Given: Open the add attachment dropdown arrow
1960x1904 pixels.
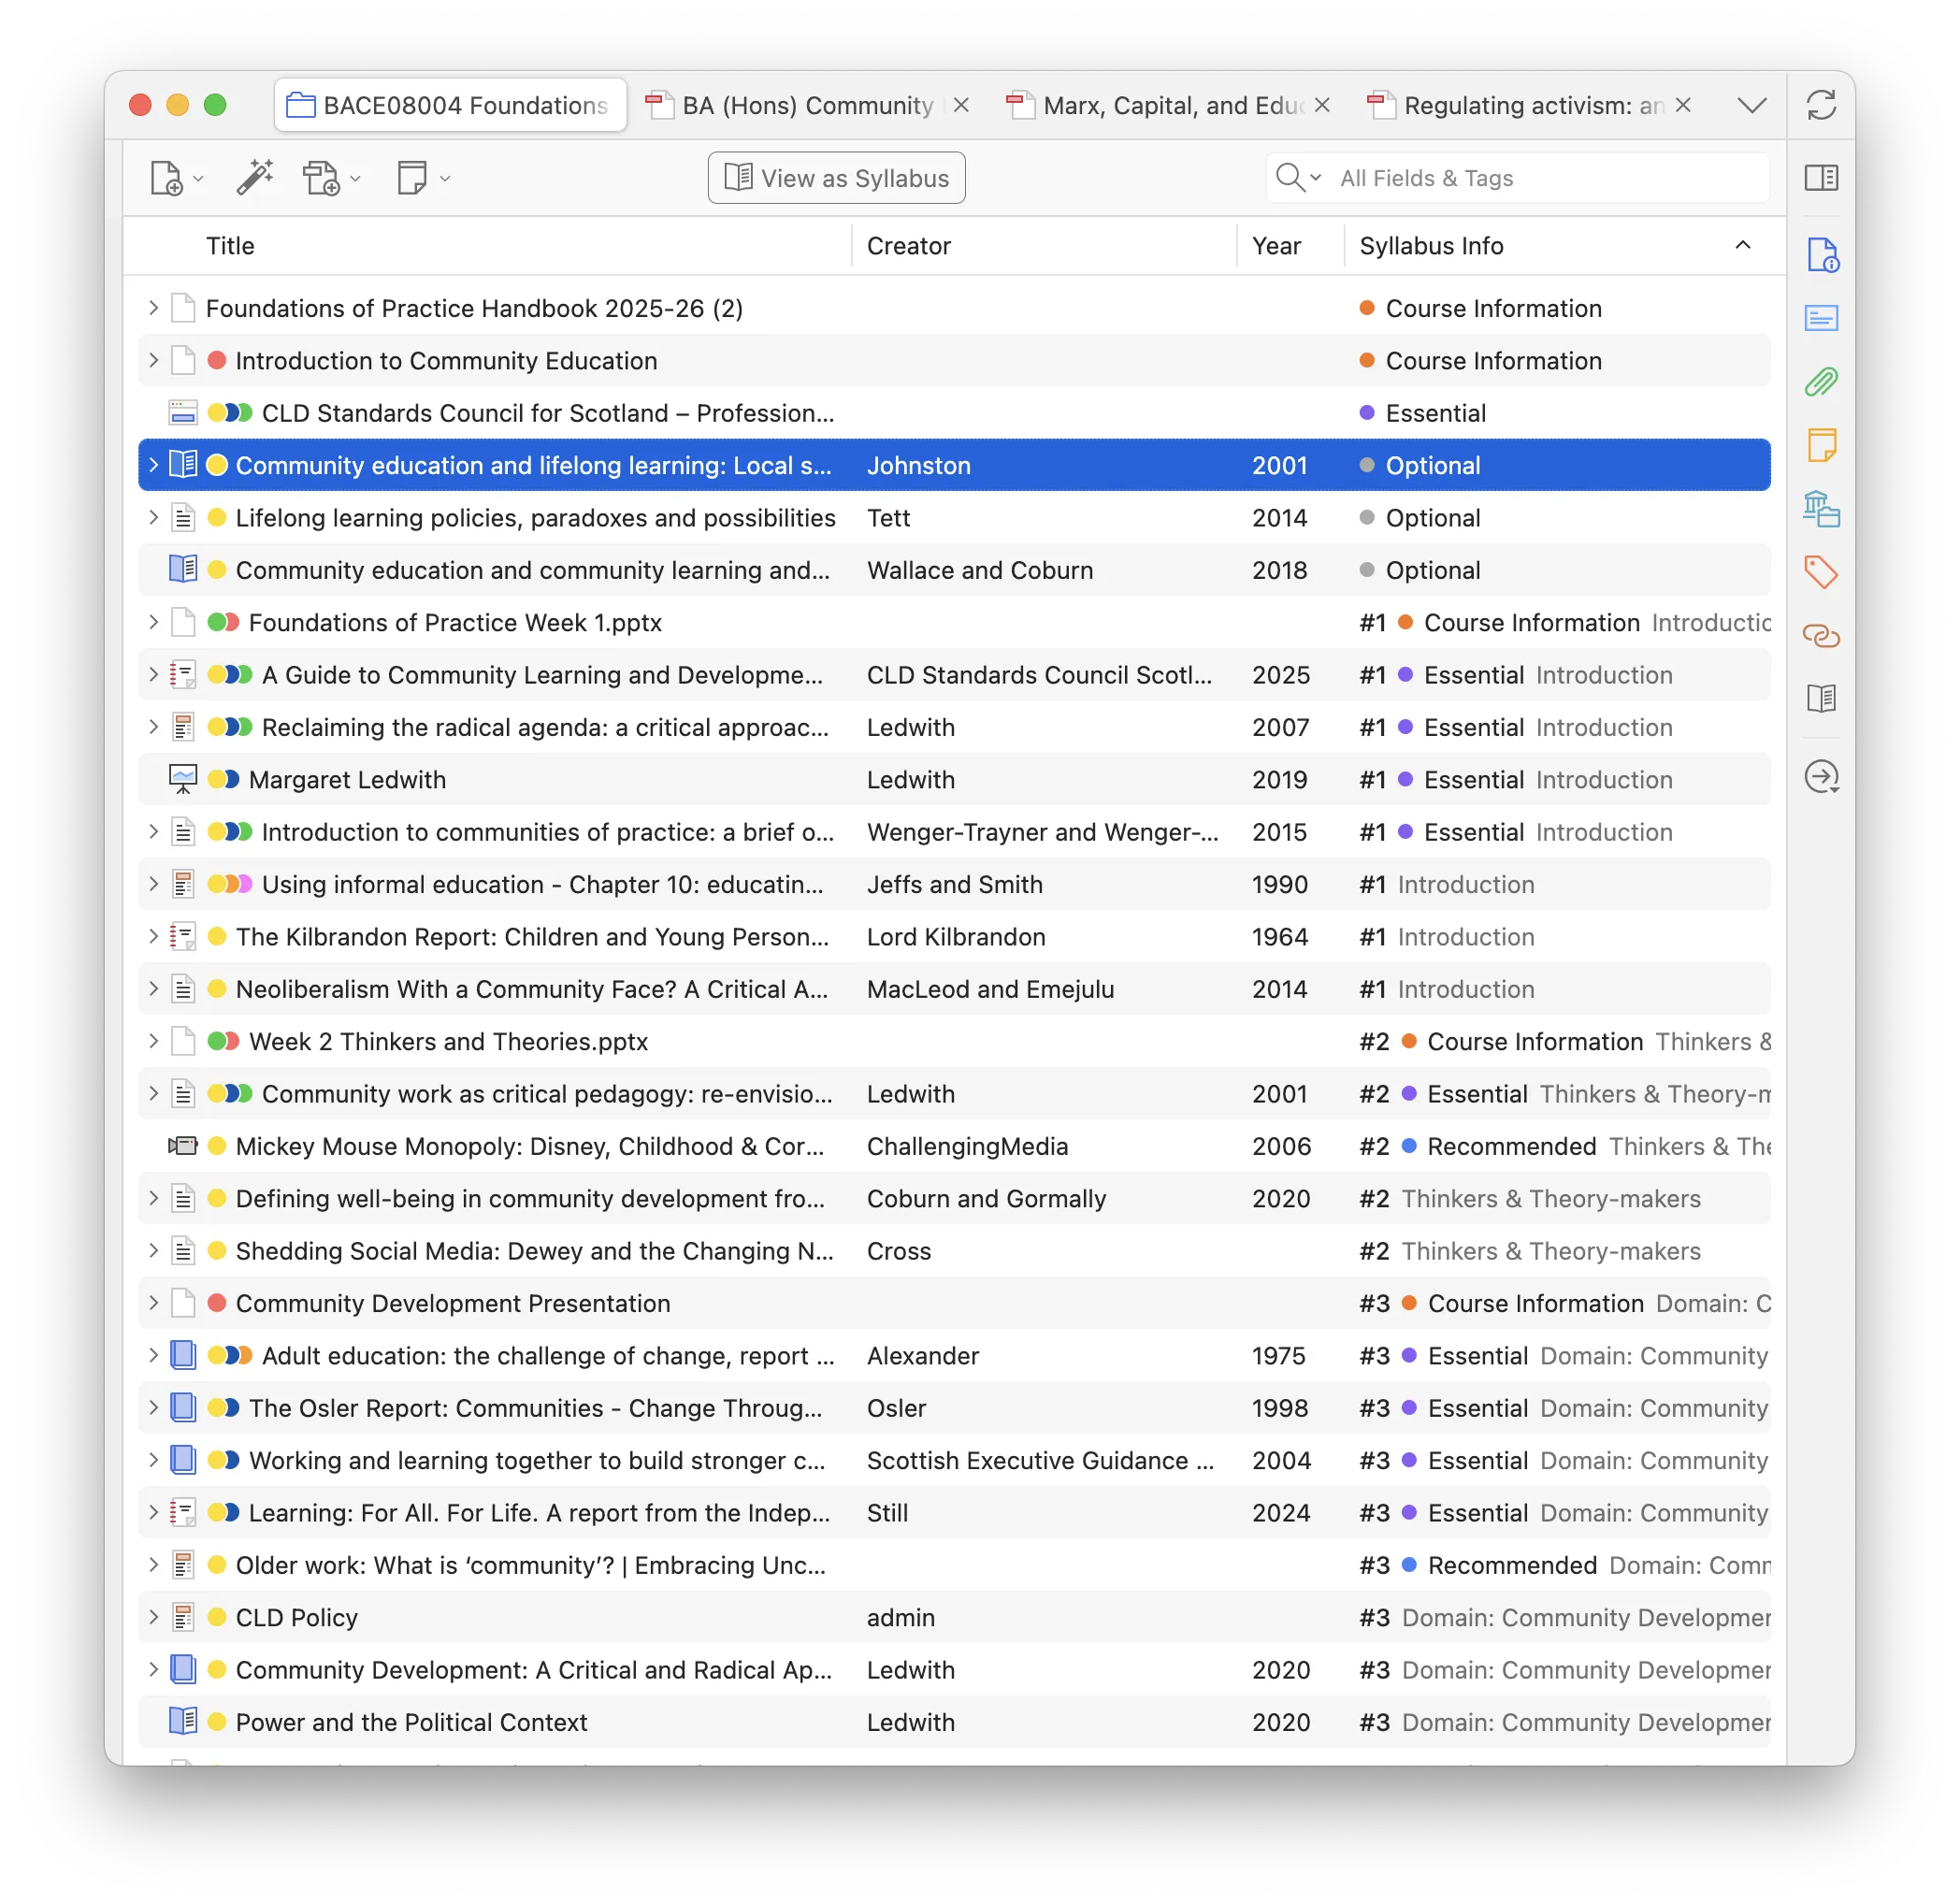Looking at the screenshot, I should [x=355, y=179].
